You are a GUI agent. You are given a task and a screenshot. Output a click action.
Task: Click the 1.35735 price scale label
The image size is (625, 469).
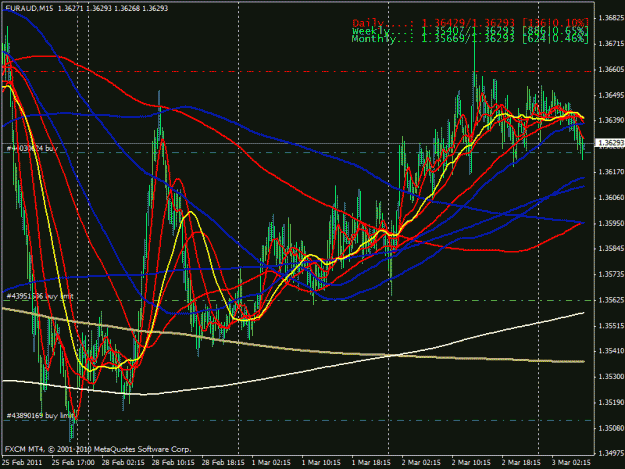pyautogui.click(x=611, y=275)
